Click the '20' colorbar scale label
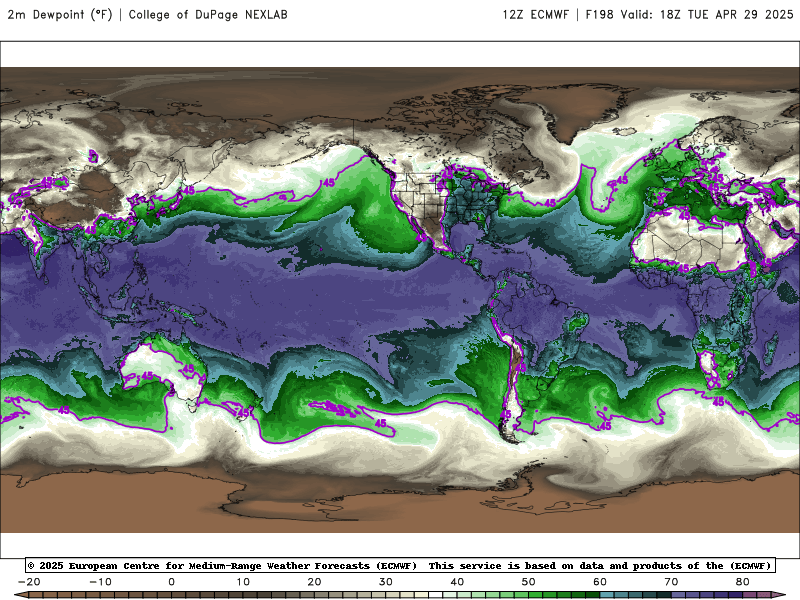800x600 pixels. pos(314,582)
